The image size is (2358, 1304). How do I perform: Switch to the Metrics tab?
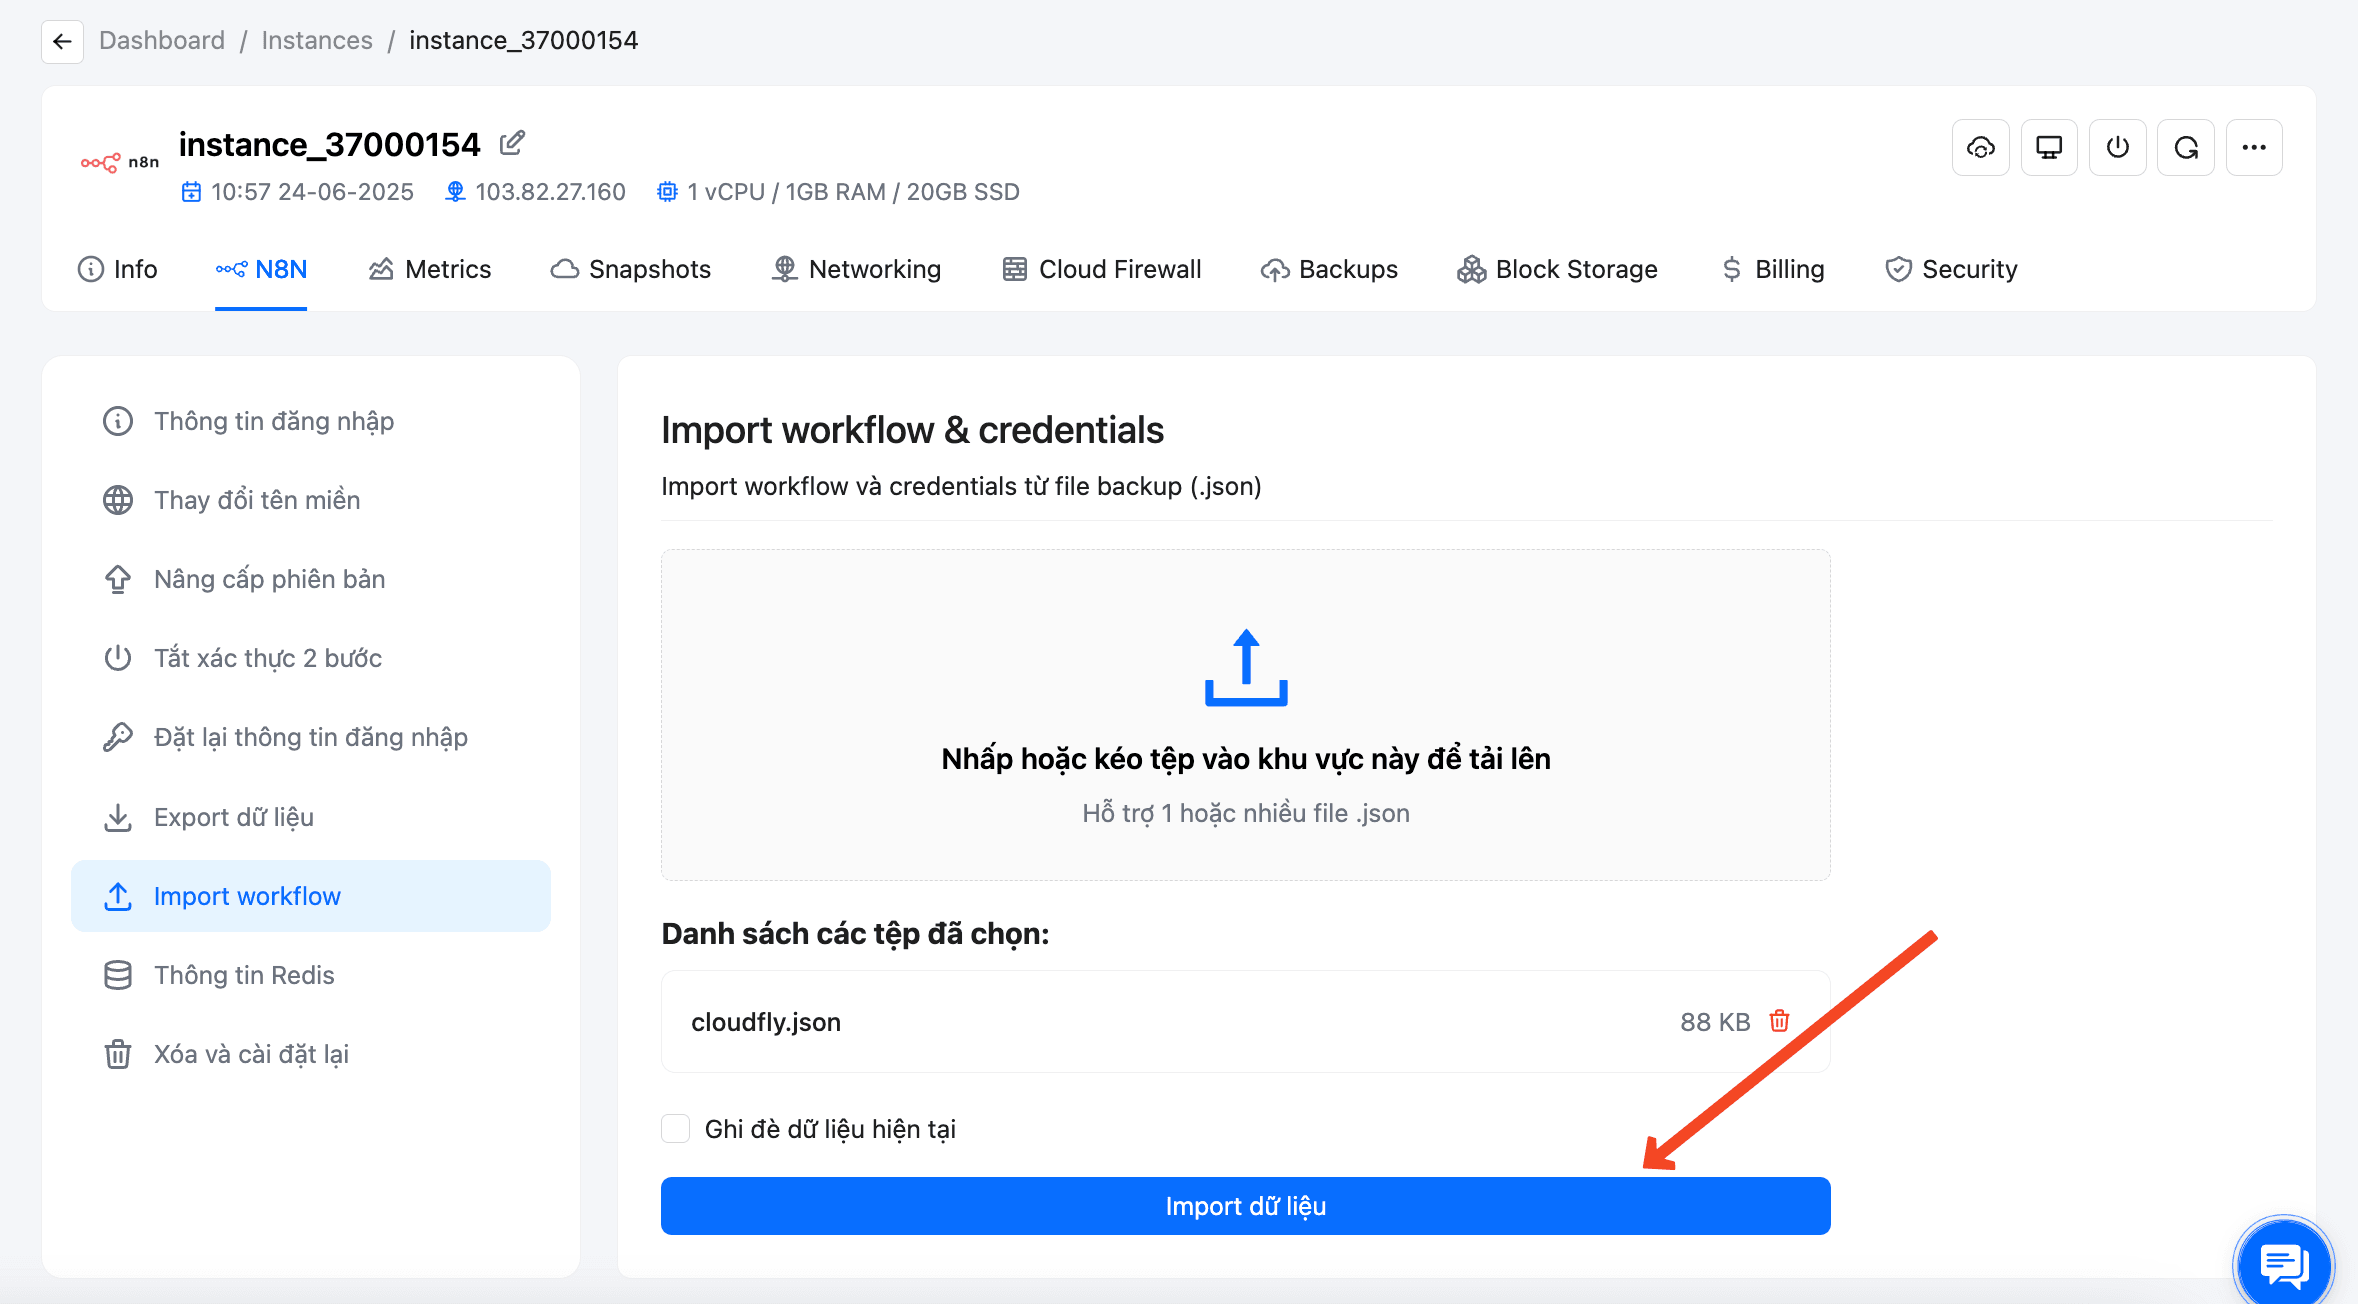430,269
